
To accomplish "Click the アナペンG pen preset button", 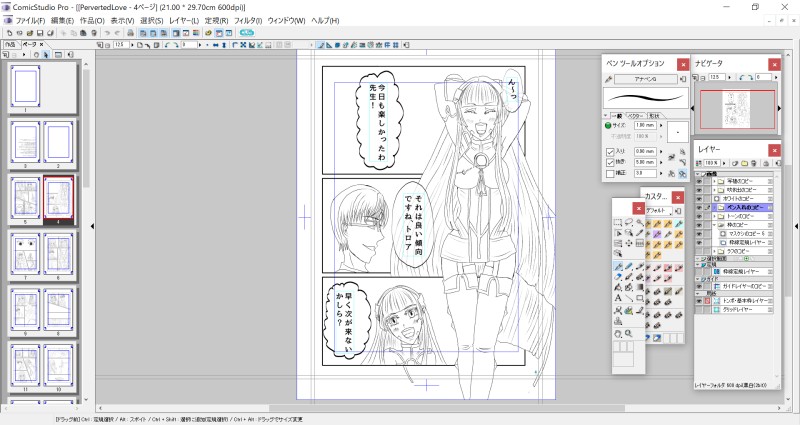I will (645, 79).
